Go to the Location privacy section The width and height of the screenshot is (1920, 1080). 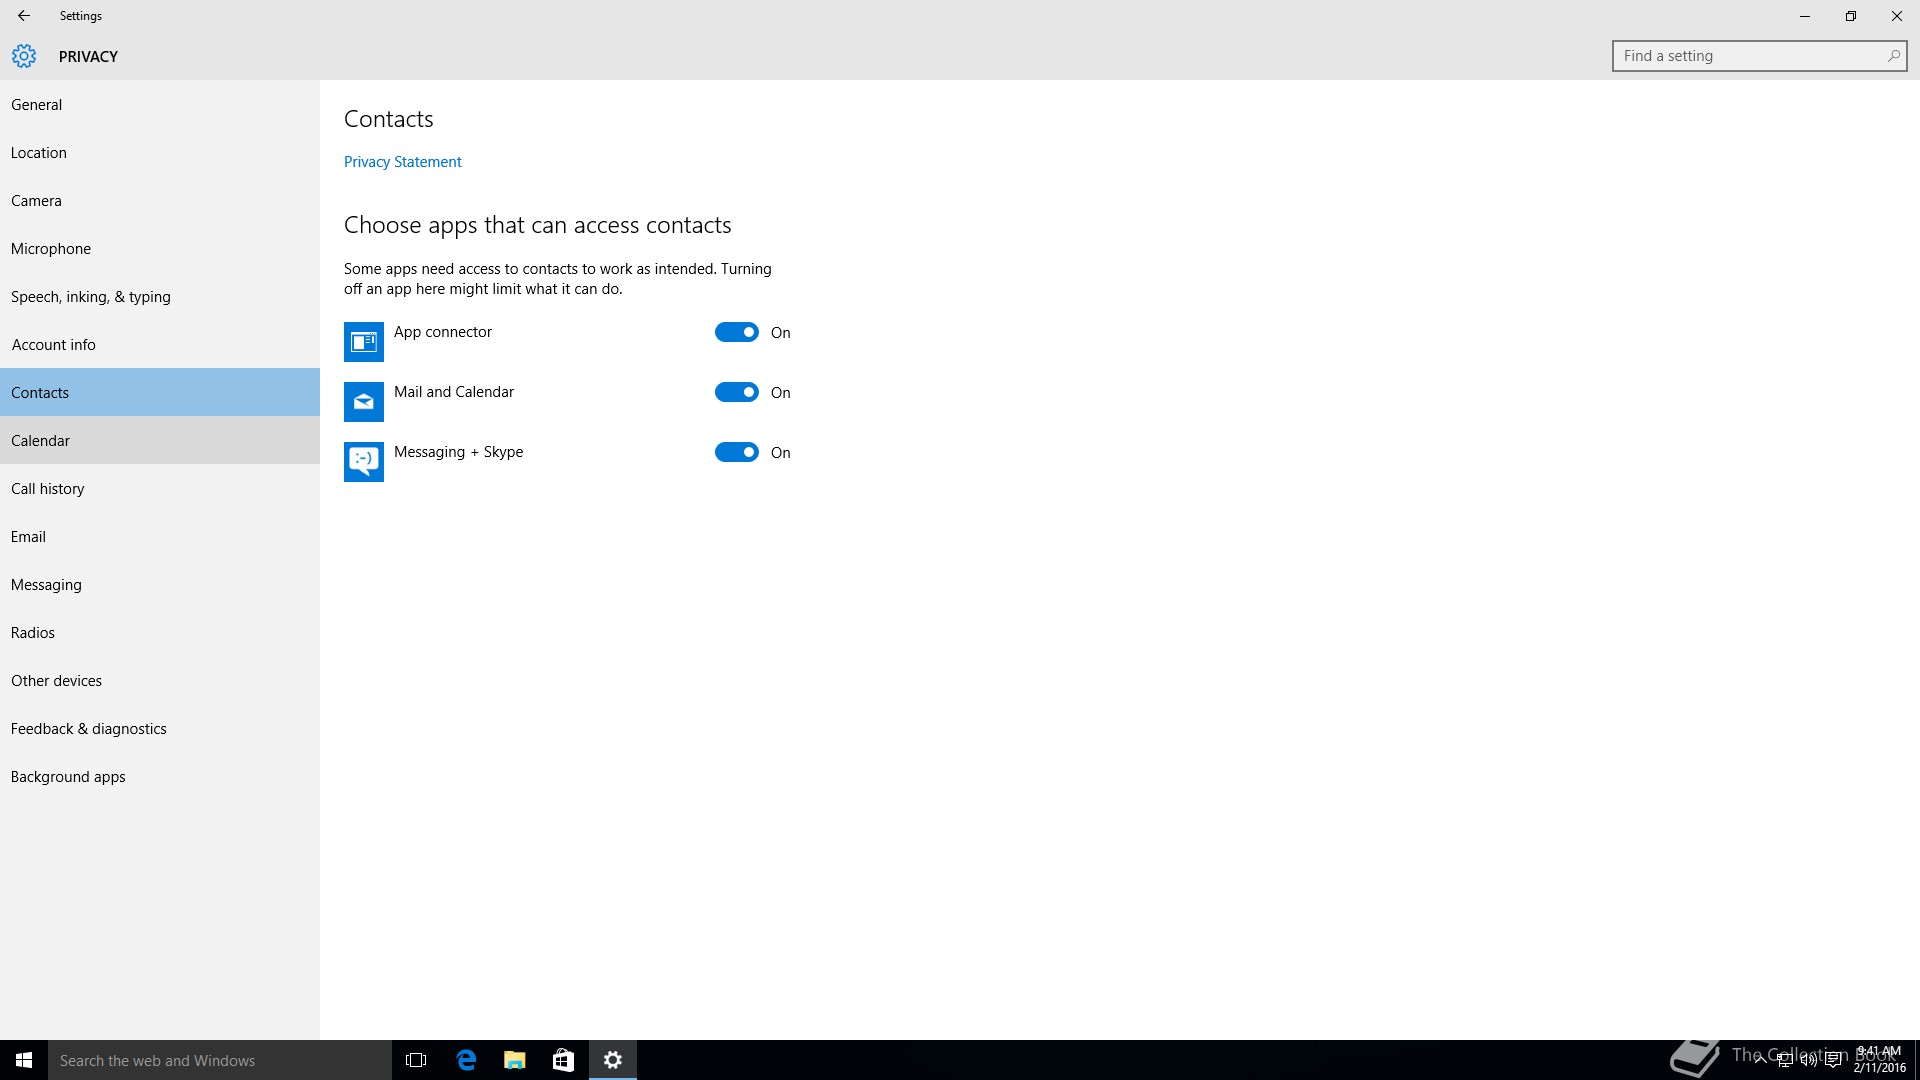(39, 153)
